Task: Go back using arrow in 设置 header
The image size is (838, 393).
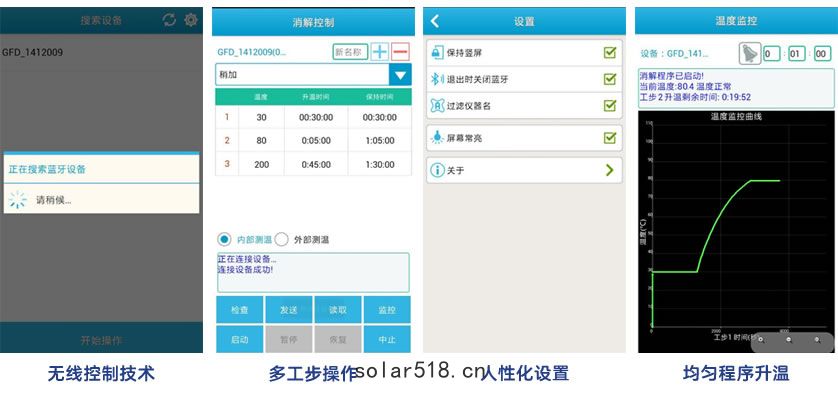Action: [435, 21]
